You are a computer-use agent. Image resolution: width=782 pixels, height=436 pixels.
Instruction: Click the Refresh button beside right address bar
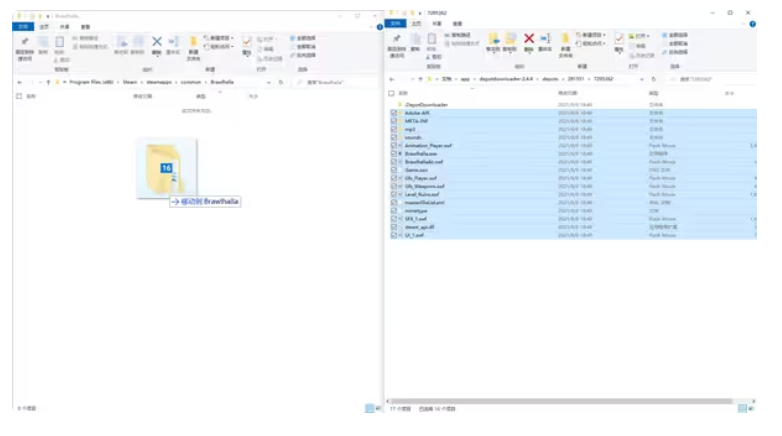click(654, 78)
